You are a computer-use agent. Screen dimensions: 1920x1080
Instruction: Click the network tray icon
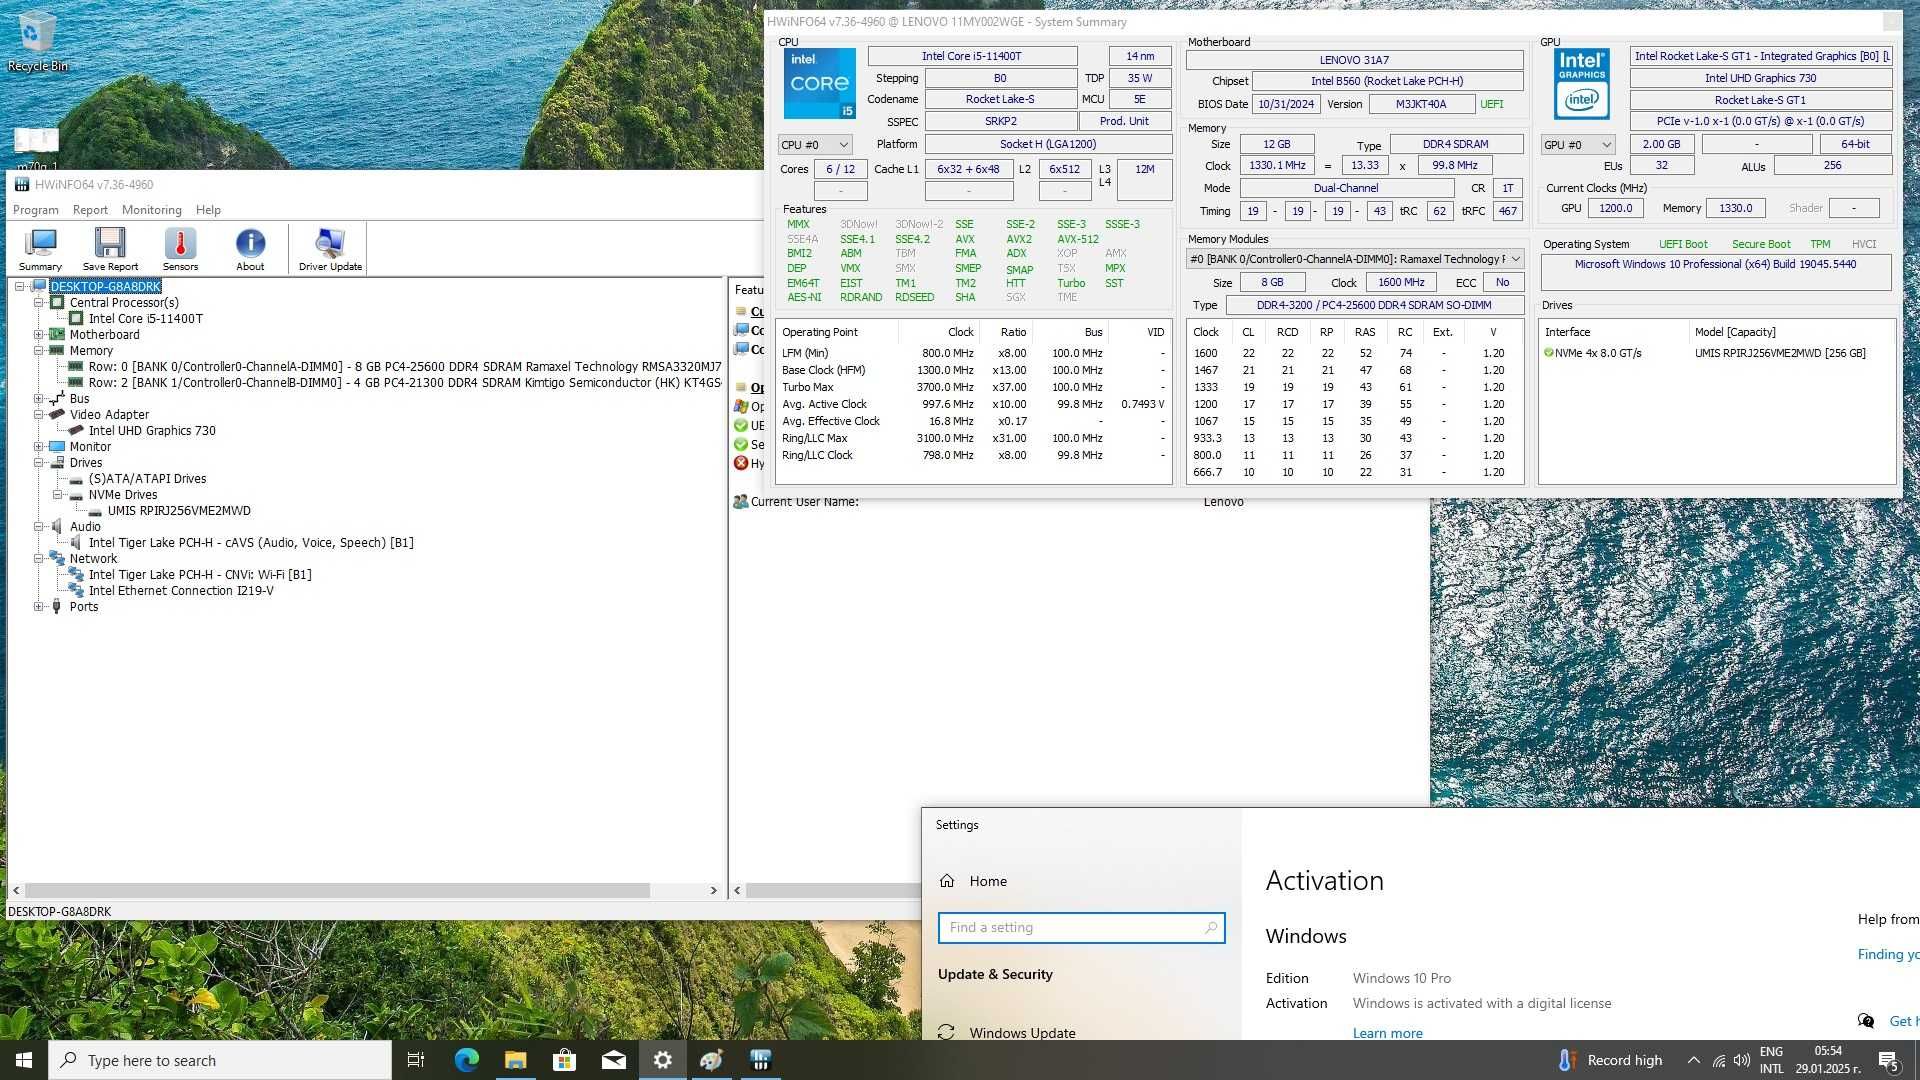click(1718, 1060)
